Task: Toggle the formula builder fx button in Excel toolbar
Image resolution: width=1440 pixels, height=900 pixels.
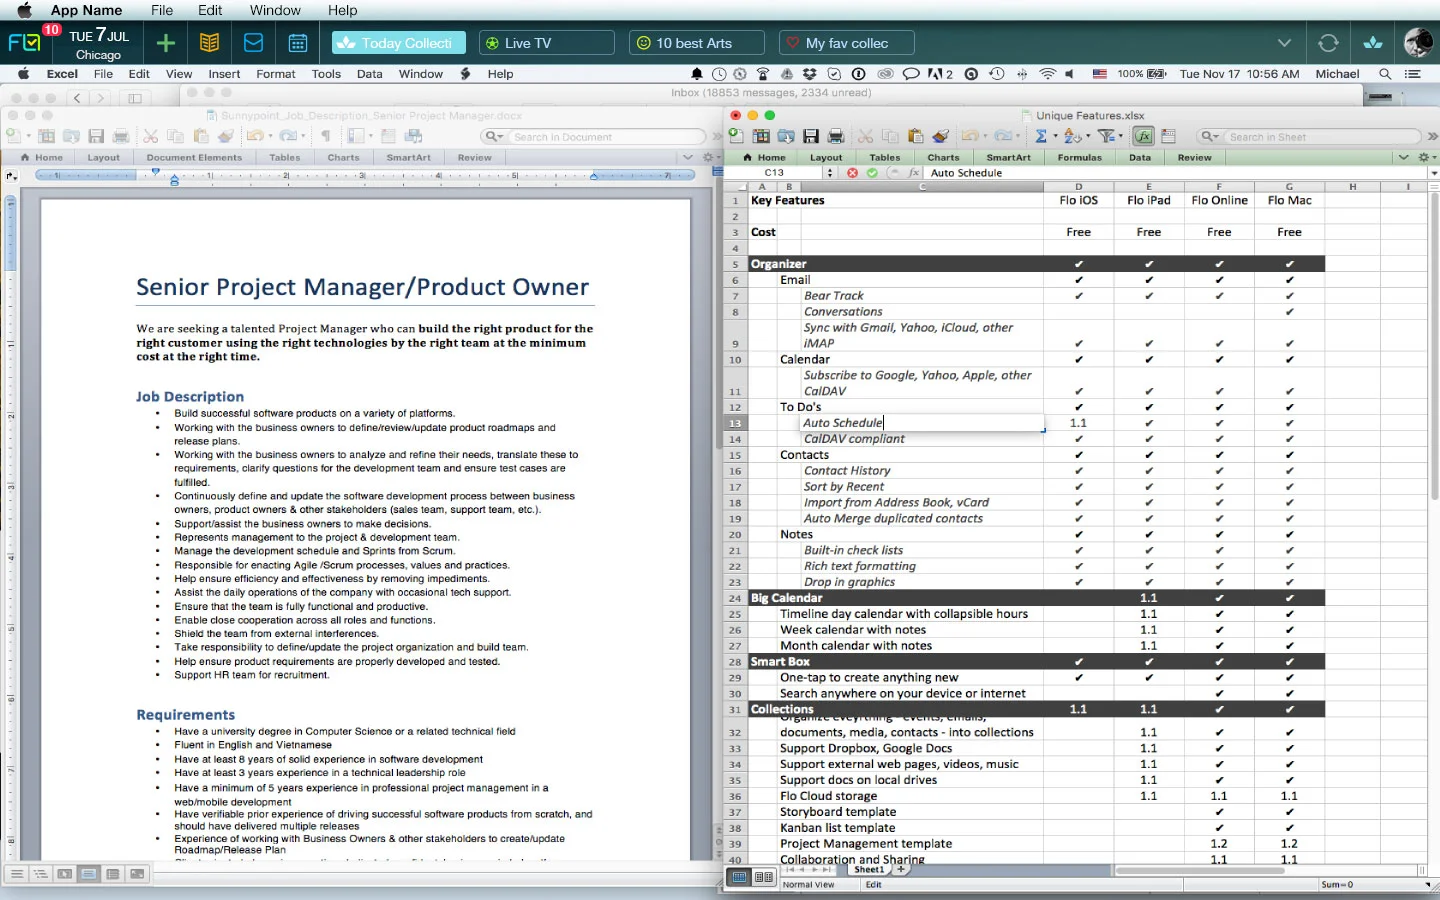Action: click(1144, 136)
